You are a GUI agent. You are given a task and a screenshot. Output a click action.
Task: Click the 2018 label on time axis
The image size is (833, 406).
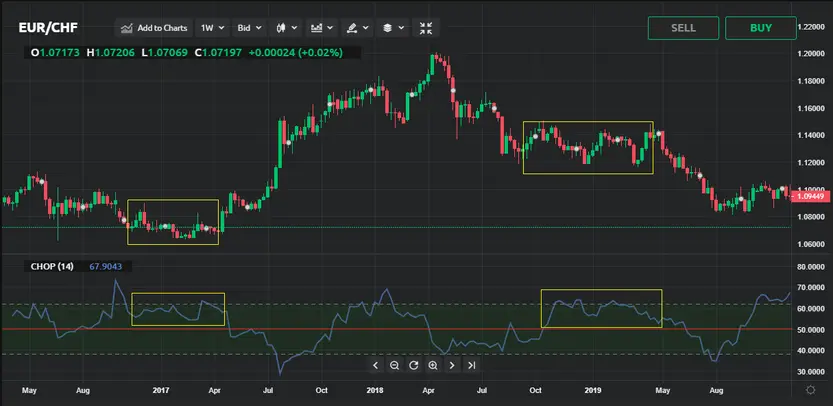click(x=375, y=391)
